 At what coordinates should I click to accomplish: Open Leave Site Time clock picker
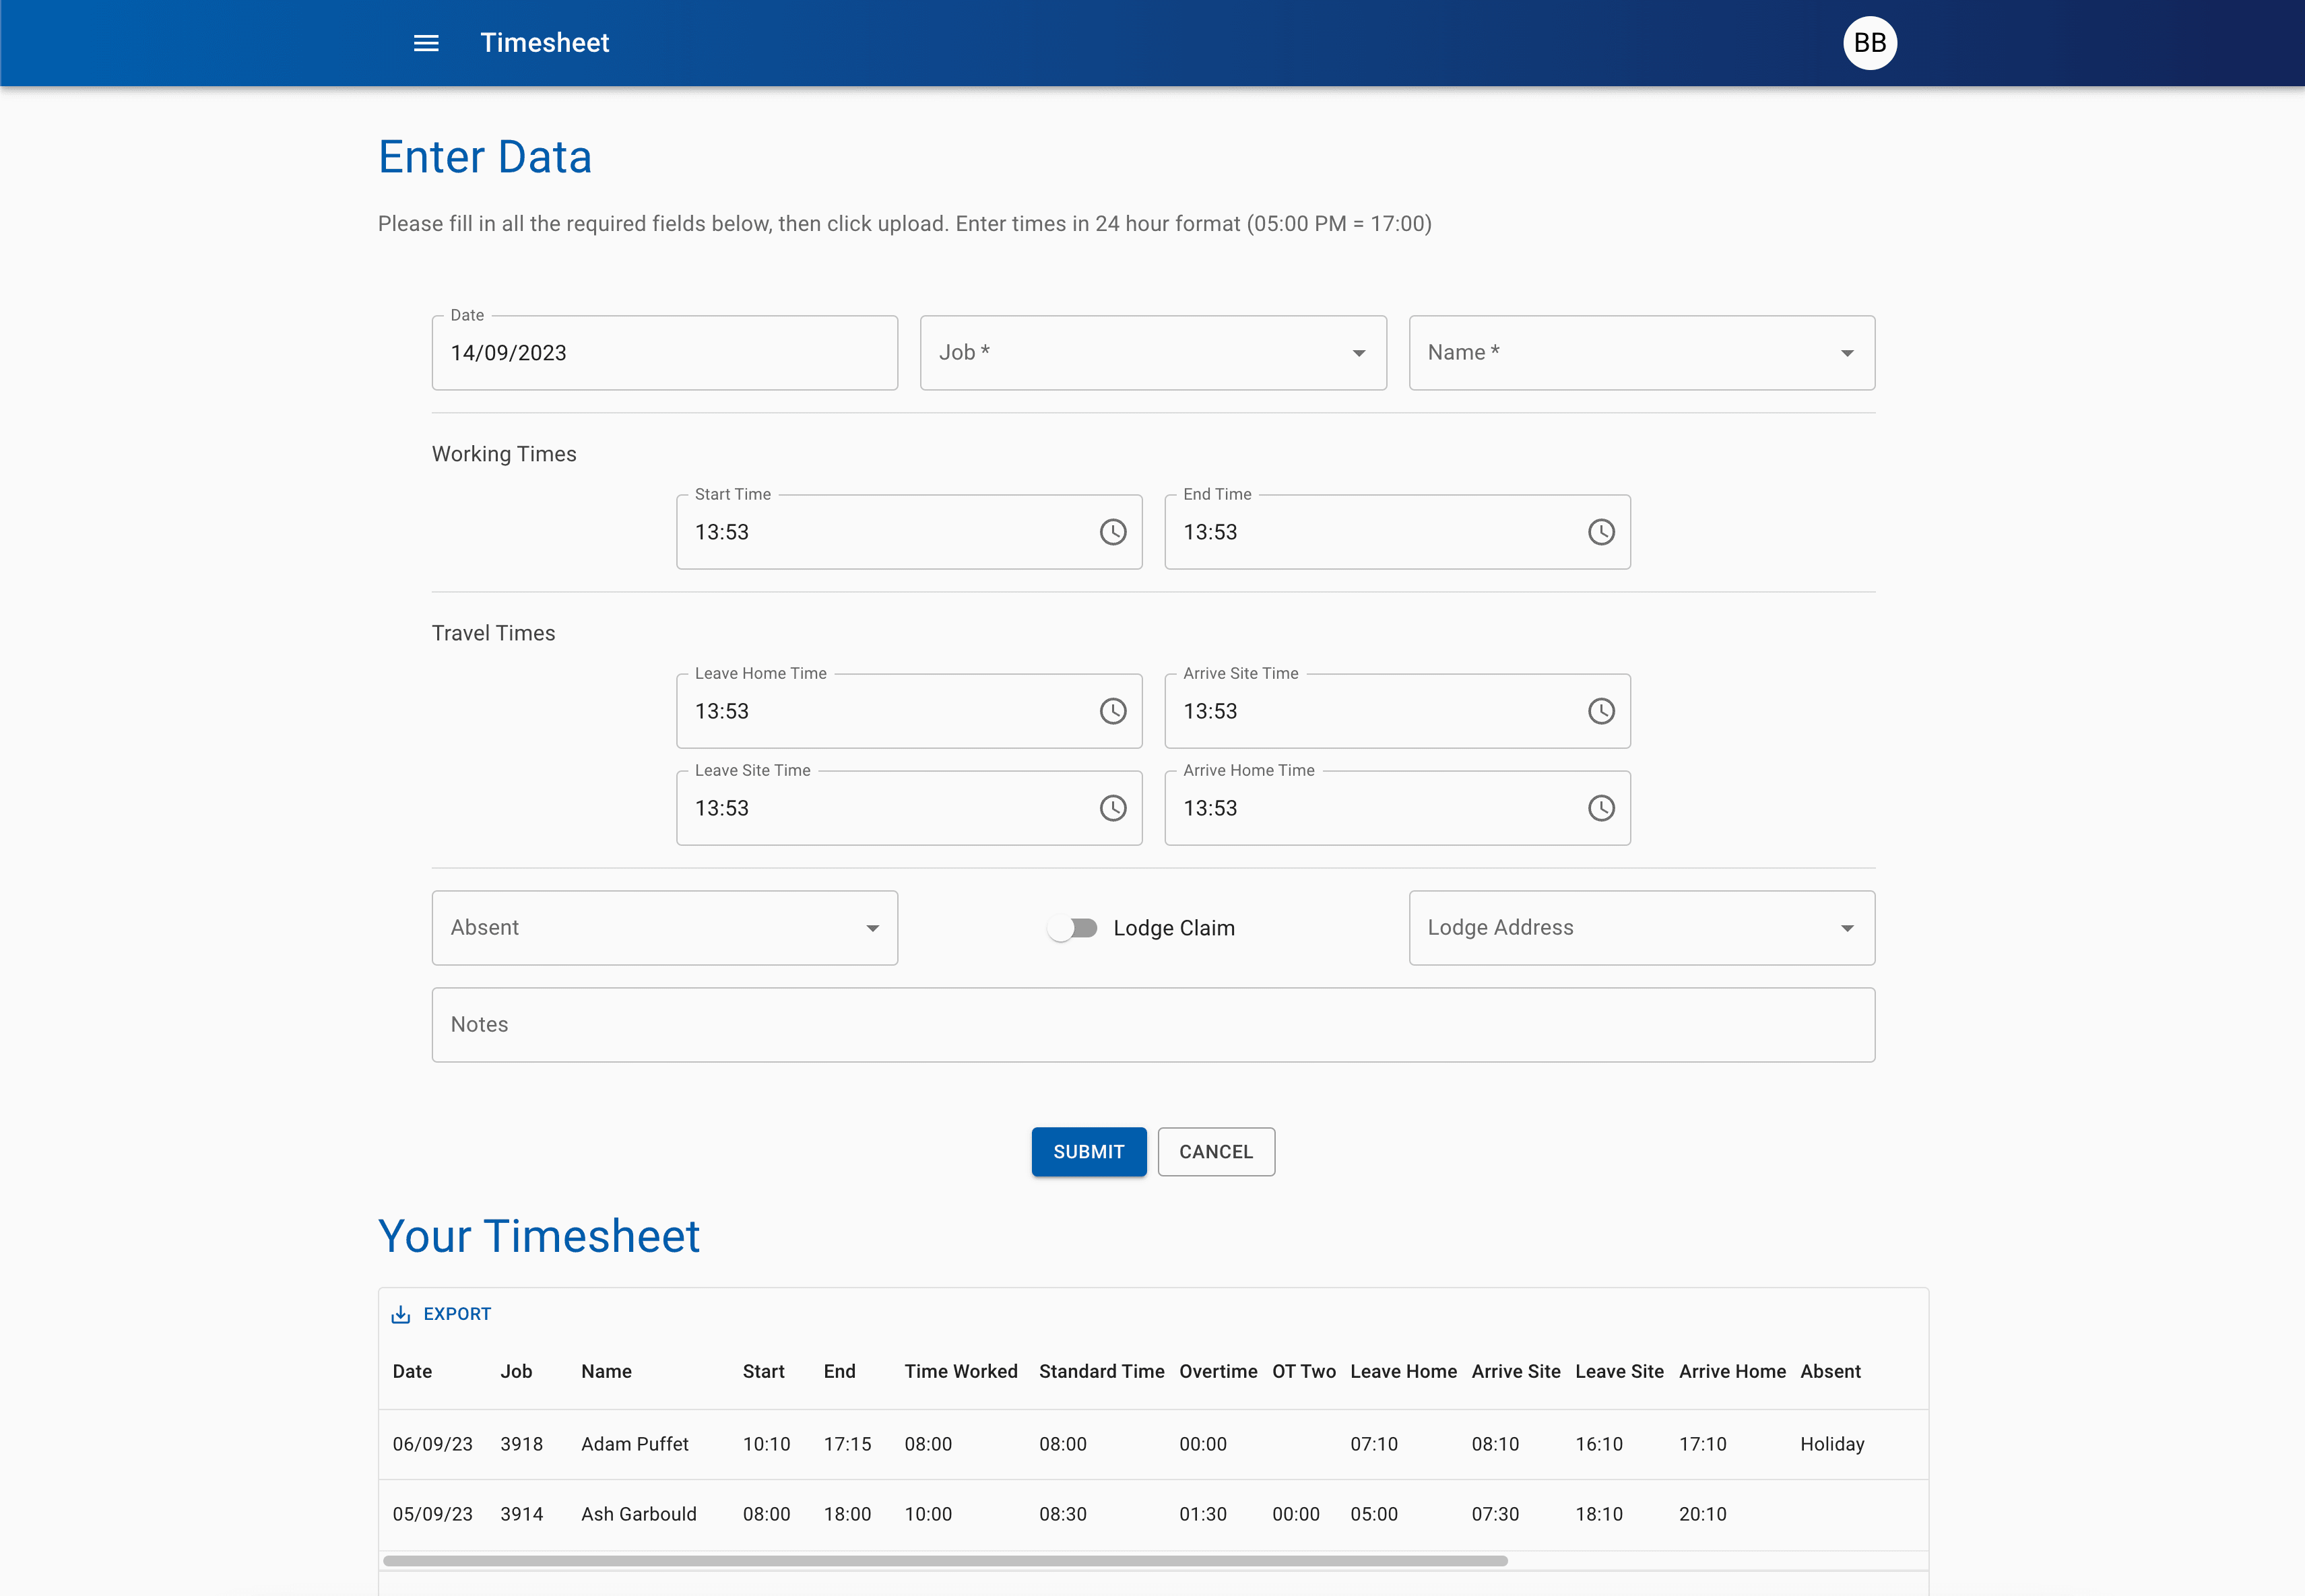point(1112,808)
